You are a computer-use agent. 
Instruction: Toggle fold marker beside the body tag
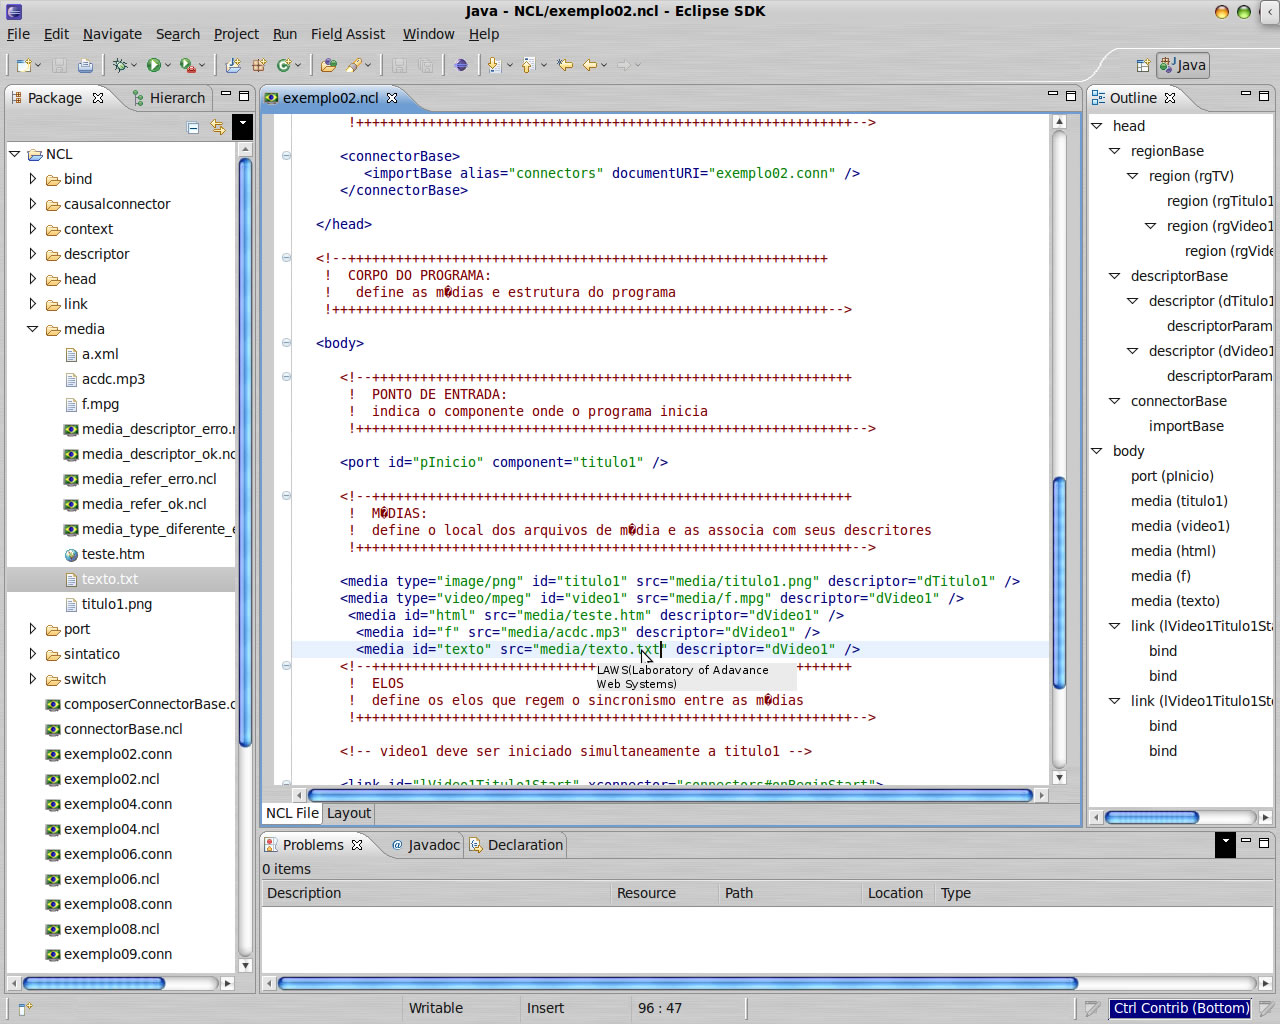286,343
